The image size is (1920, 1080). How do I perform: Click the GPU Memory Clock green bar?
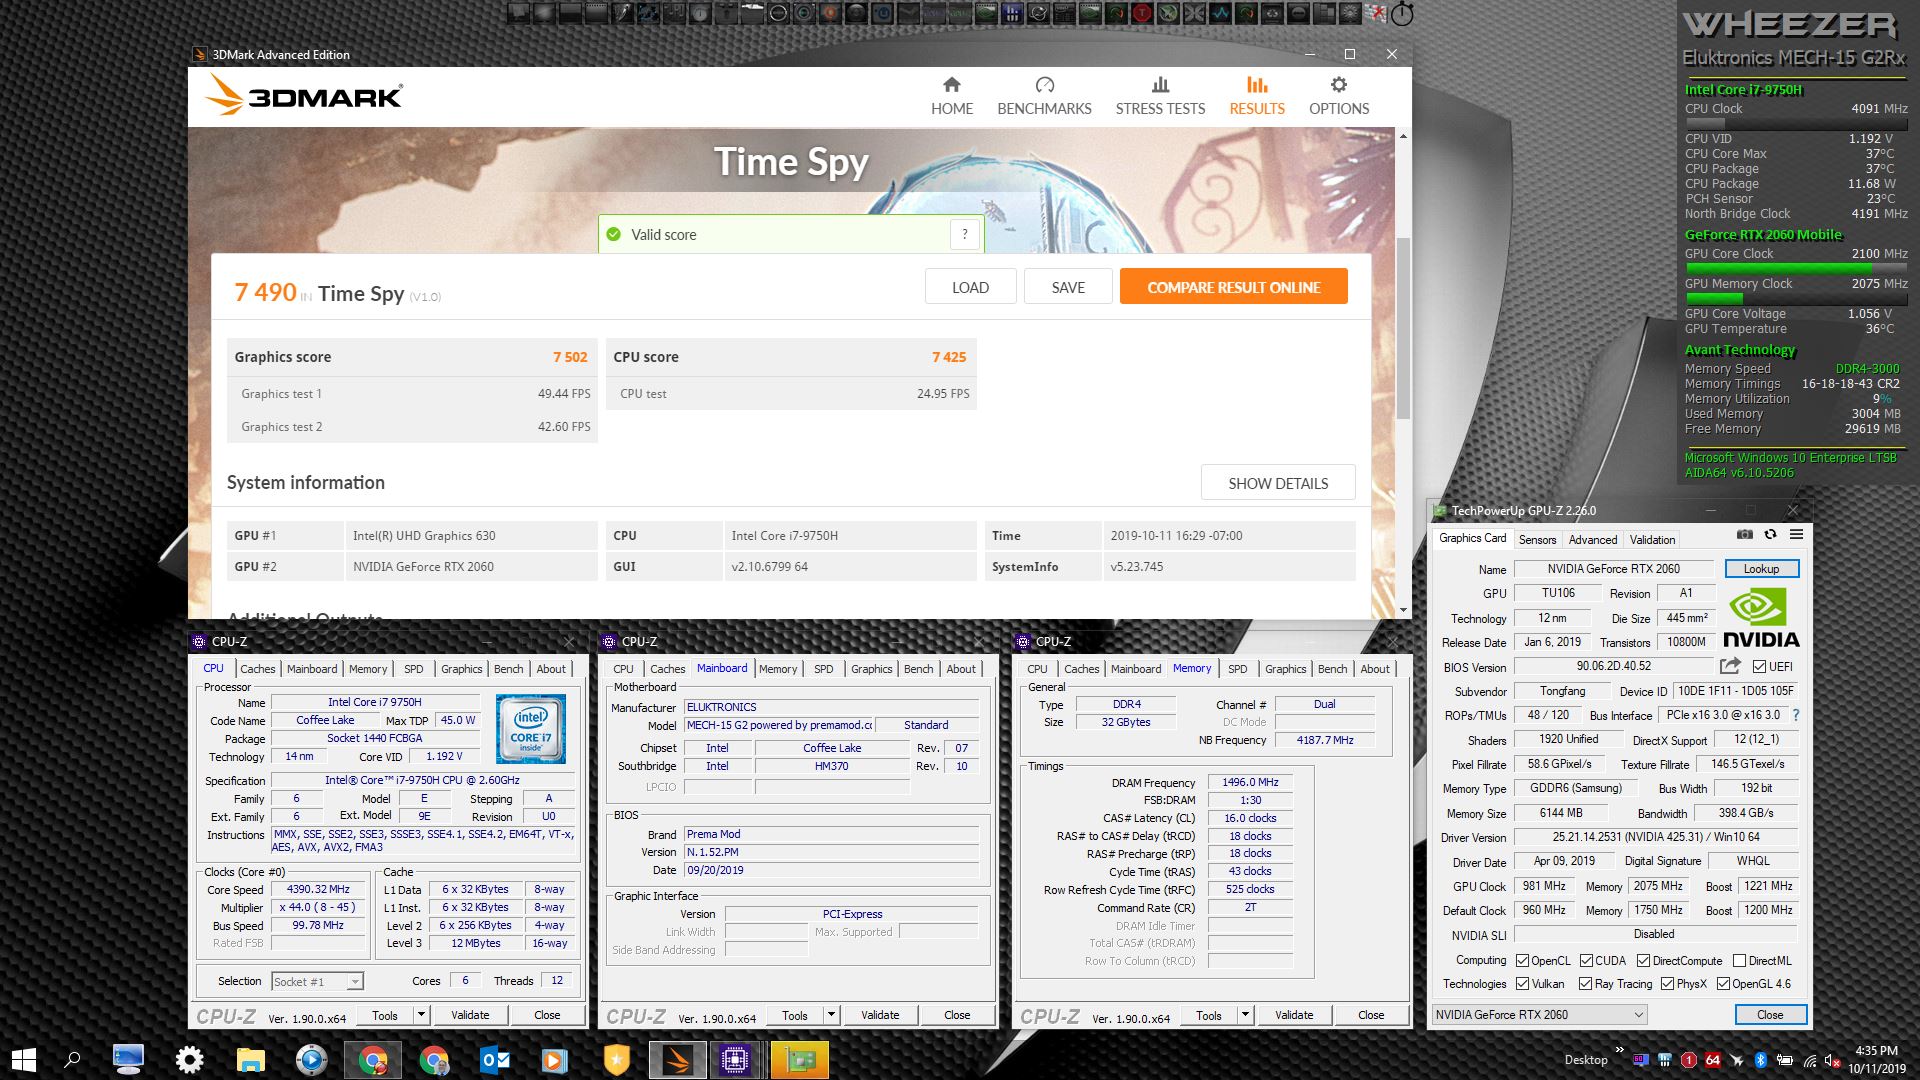tap(1713, 298)
